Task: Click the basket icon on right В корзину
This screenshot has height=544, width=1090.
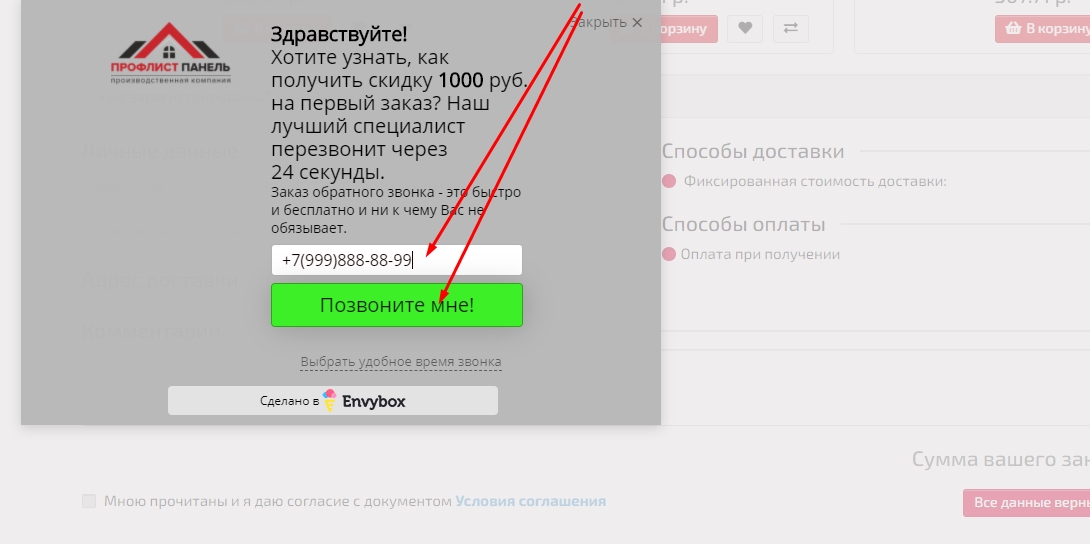Action: (1013, 28)
